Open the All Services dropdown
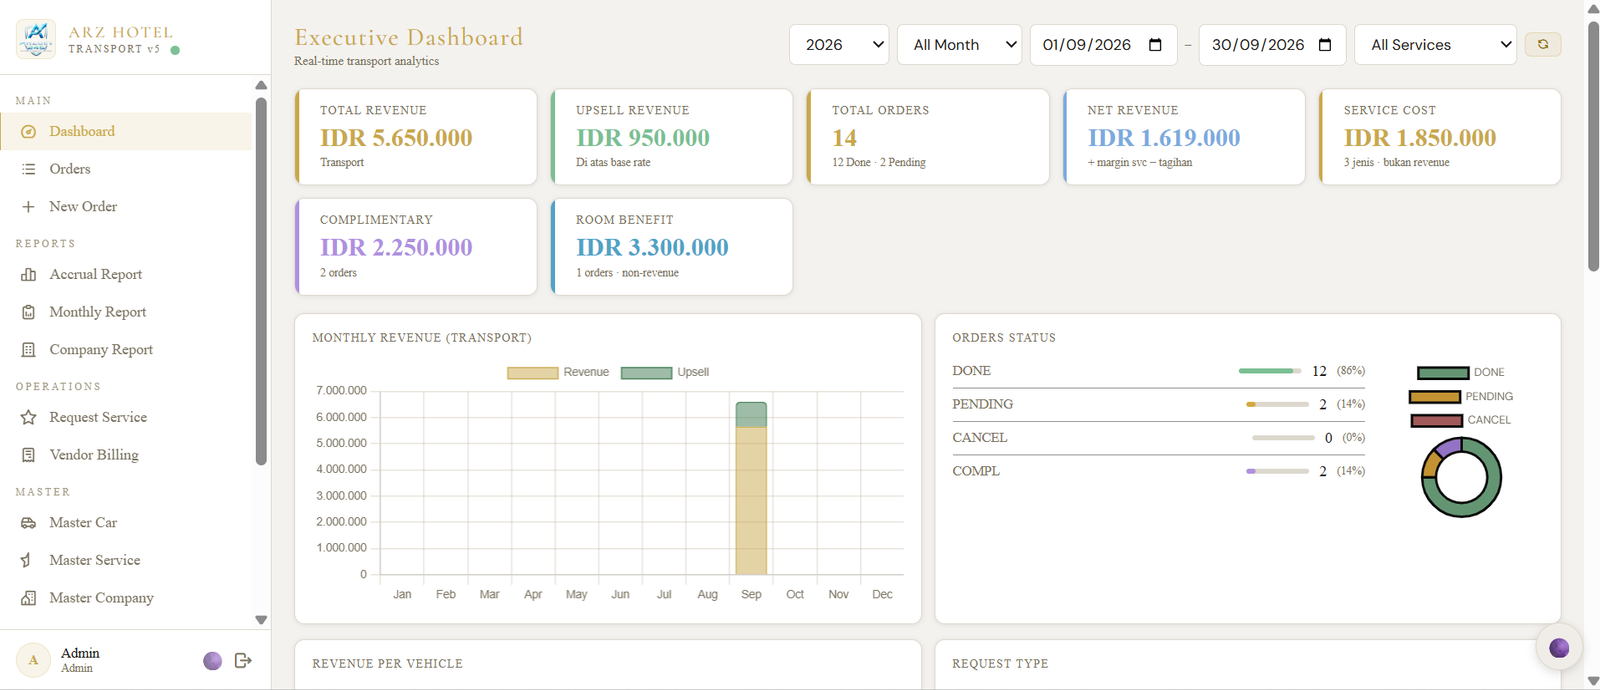The height and width of the screenshot is (690, 1600). click(x=1435, y=45)
